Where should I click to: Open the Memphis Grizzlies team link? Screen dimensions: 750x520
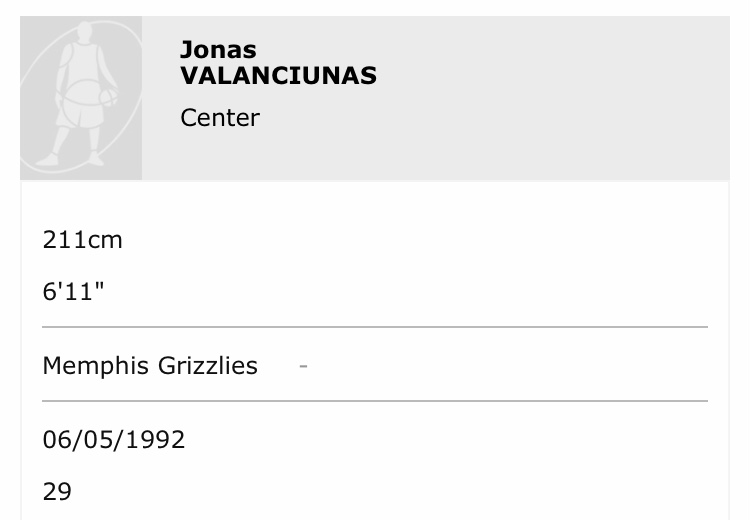tap(150, 366)
